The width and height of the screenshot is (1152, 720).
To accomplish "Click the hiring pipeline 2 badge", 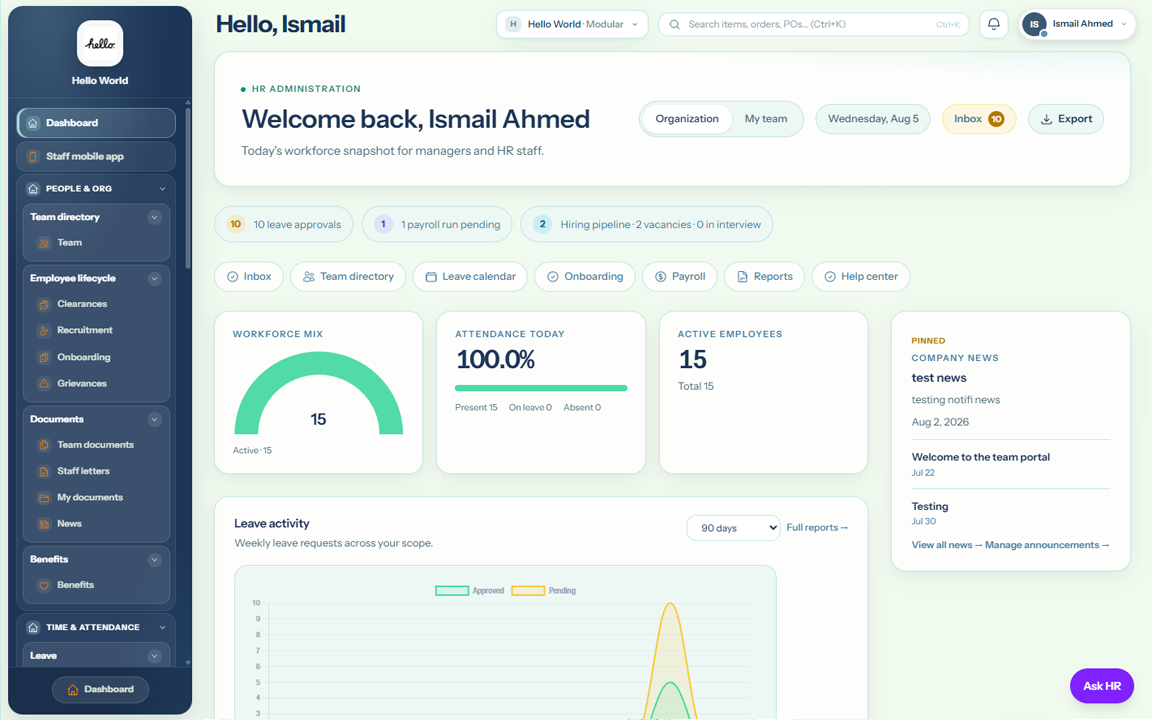I will point(542,224).
